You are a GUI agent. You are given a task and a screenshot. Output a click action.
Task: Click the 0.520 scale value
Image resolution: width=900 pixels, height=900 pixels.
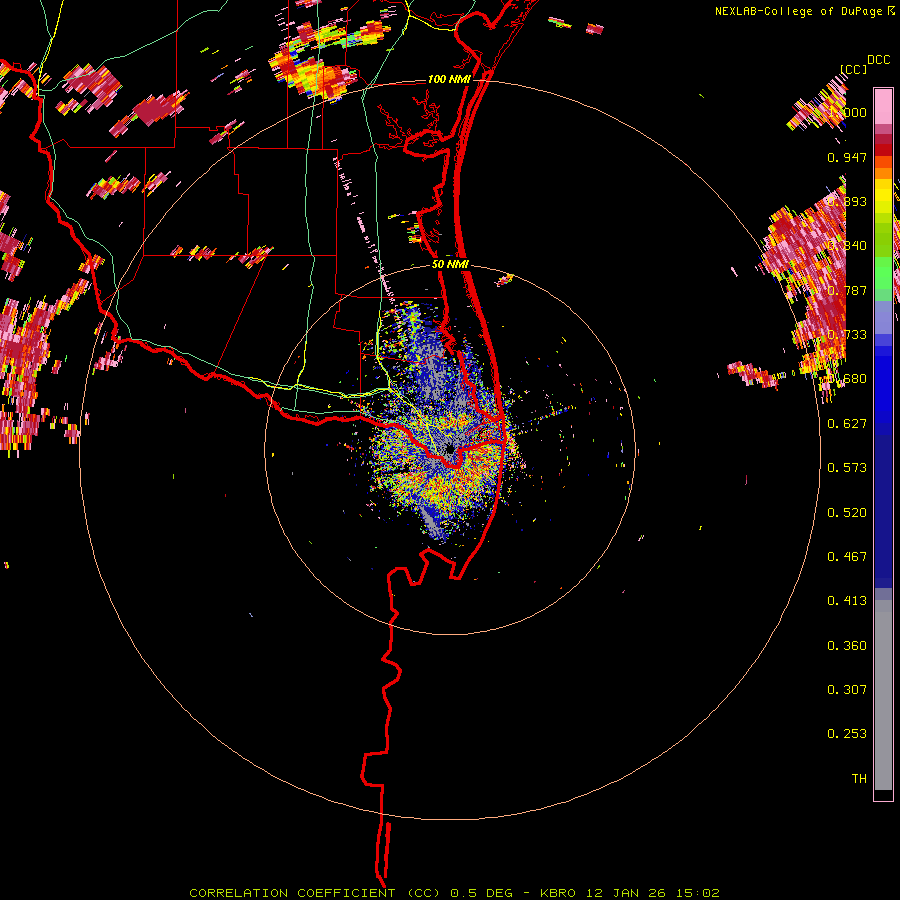tap(847, 513)
